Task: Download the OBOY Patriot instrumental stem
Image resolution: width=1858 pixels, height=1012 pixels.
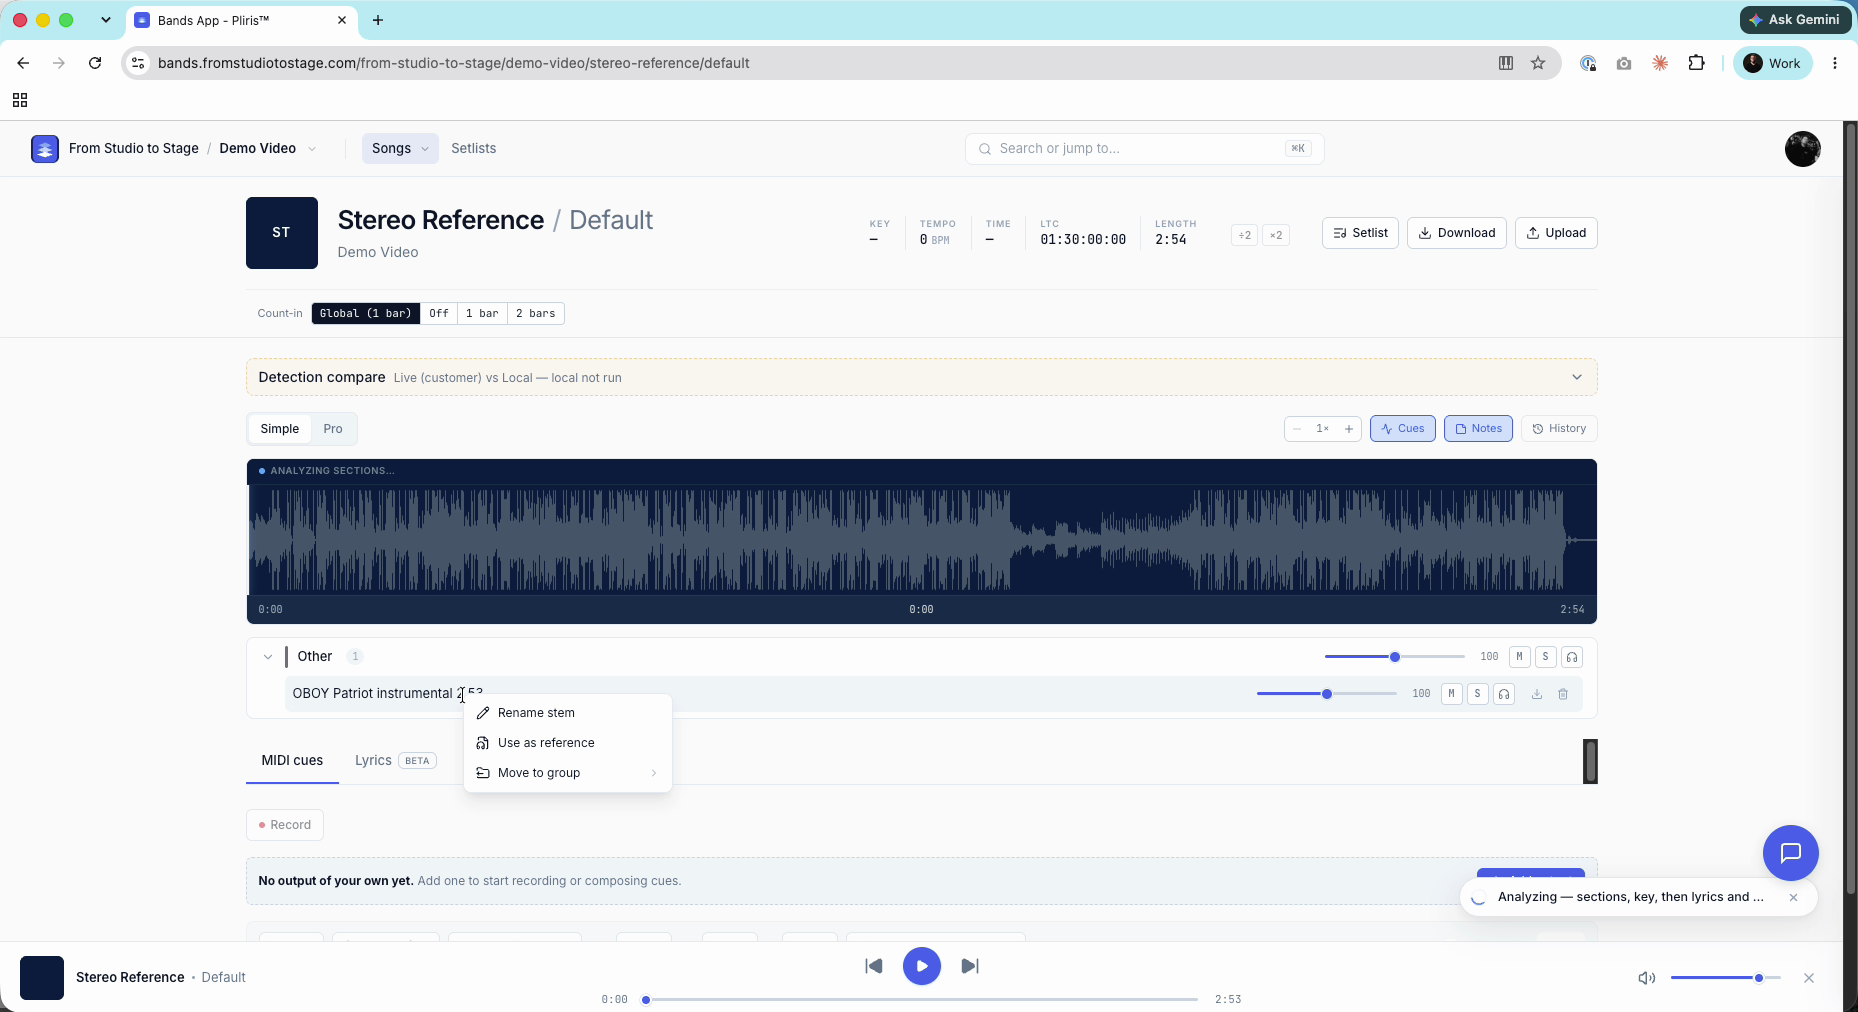Action: 1537,694
